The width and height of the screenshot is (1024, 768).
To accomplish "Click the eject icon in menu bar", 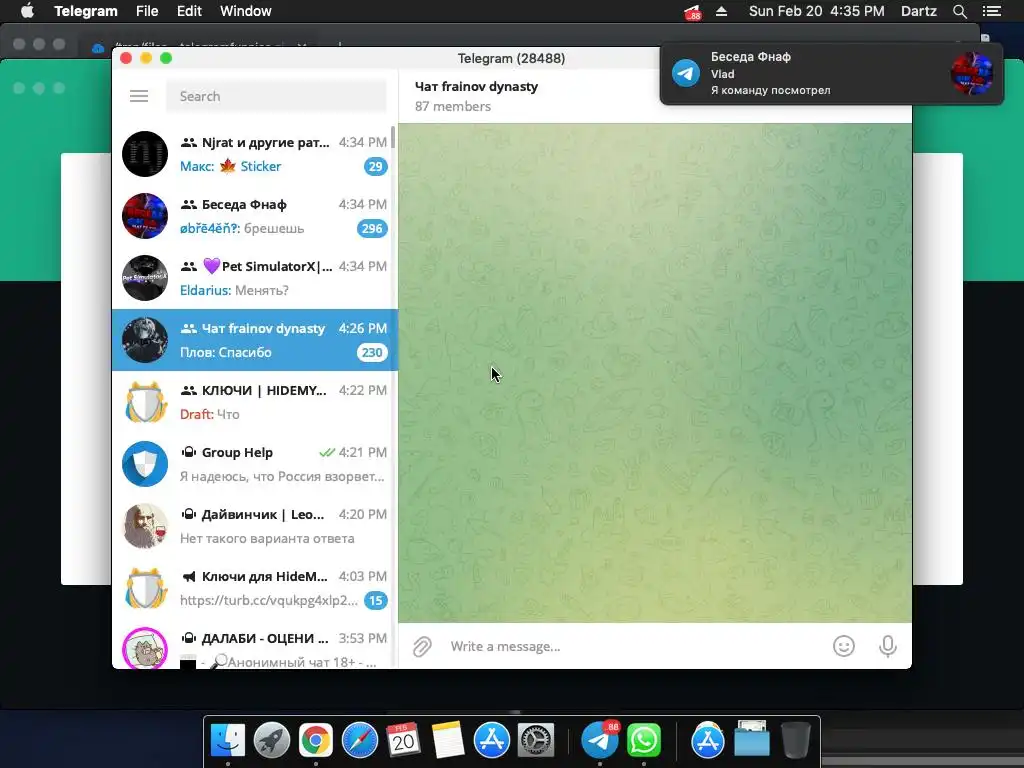I will pyautogui.click(x=722, y=11).
